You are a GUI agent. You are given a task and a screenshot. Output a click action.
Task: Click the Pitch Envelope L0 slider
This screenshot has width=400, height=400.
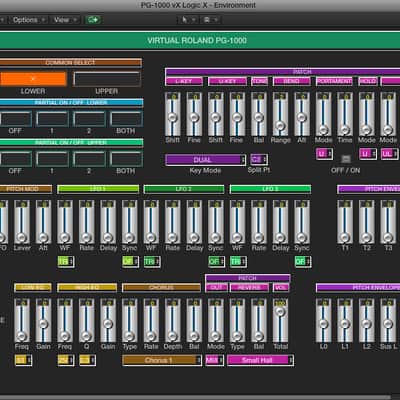(x=323, y=320)
